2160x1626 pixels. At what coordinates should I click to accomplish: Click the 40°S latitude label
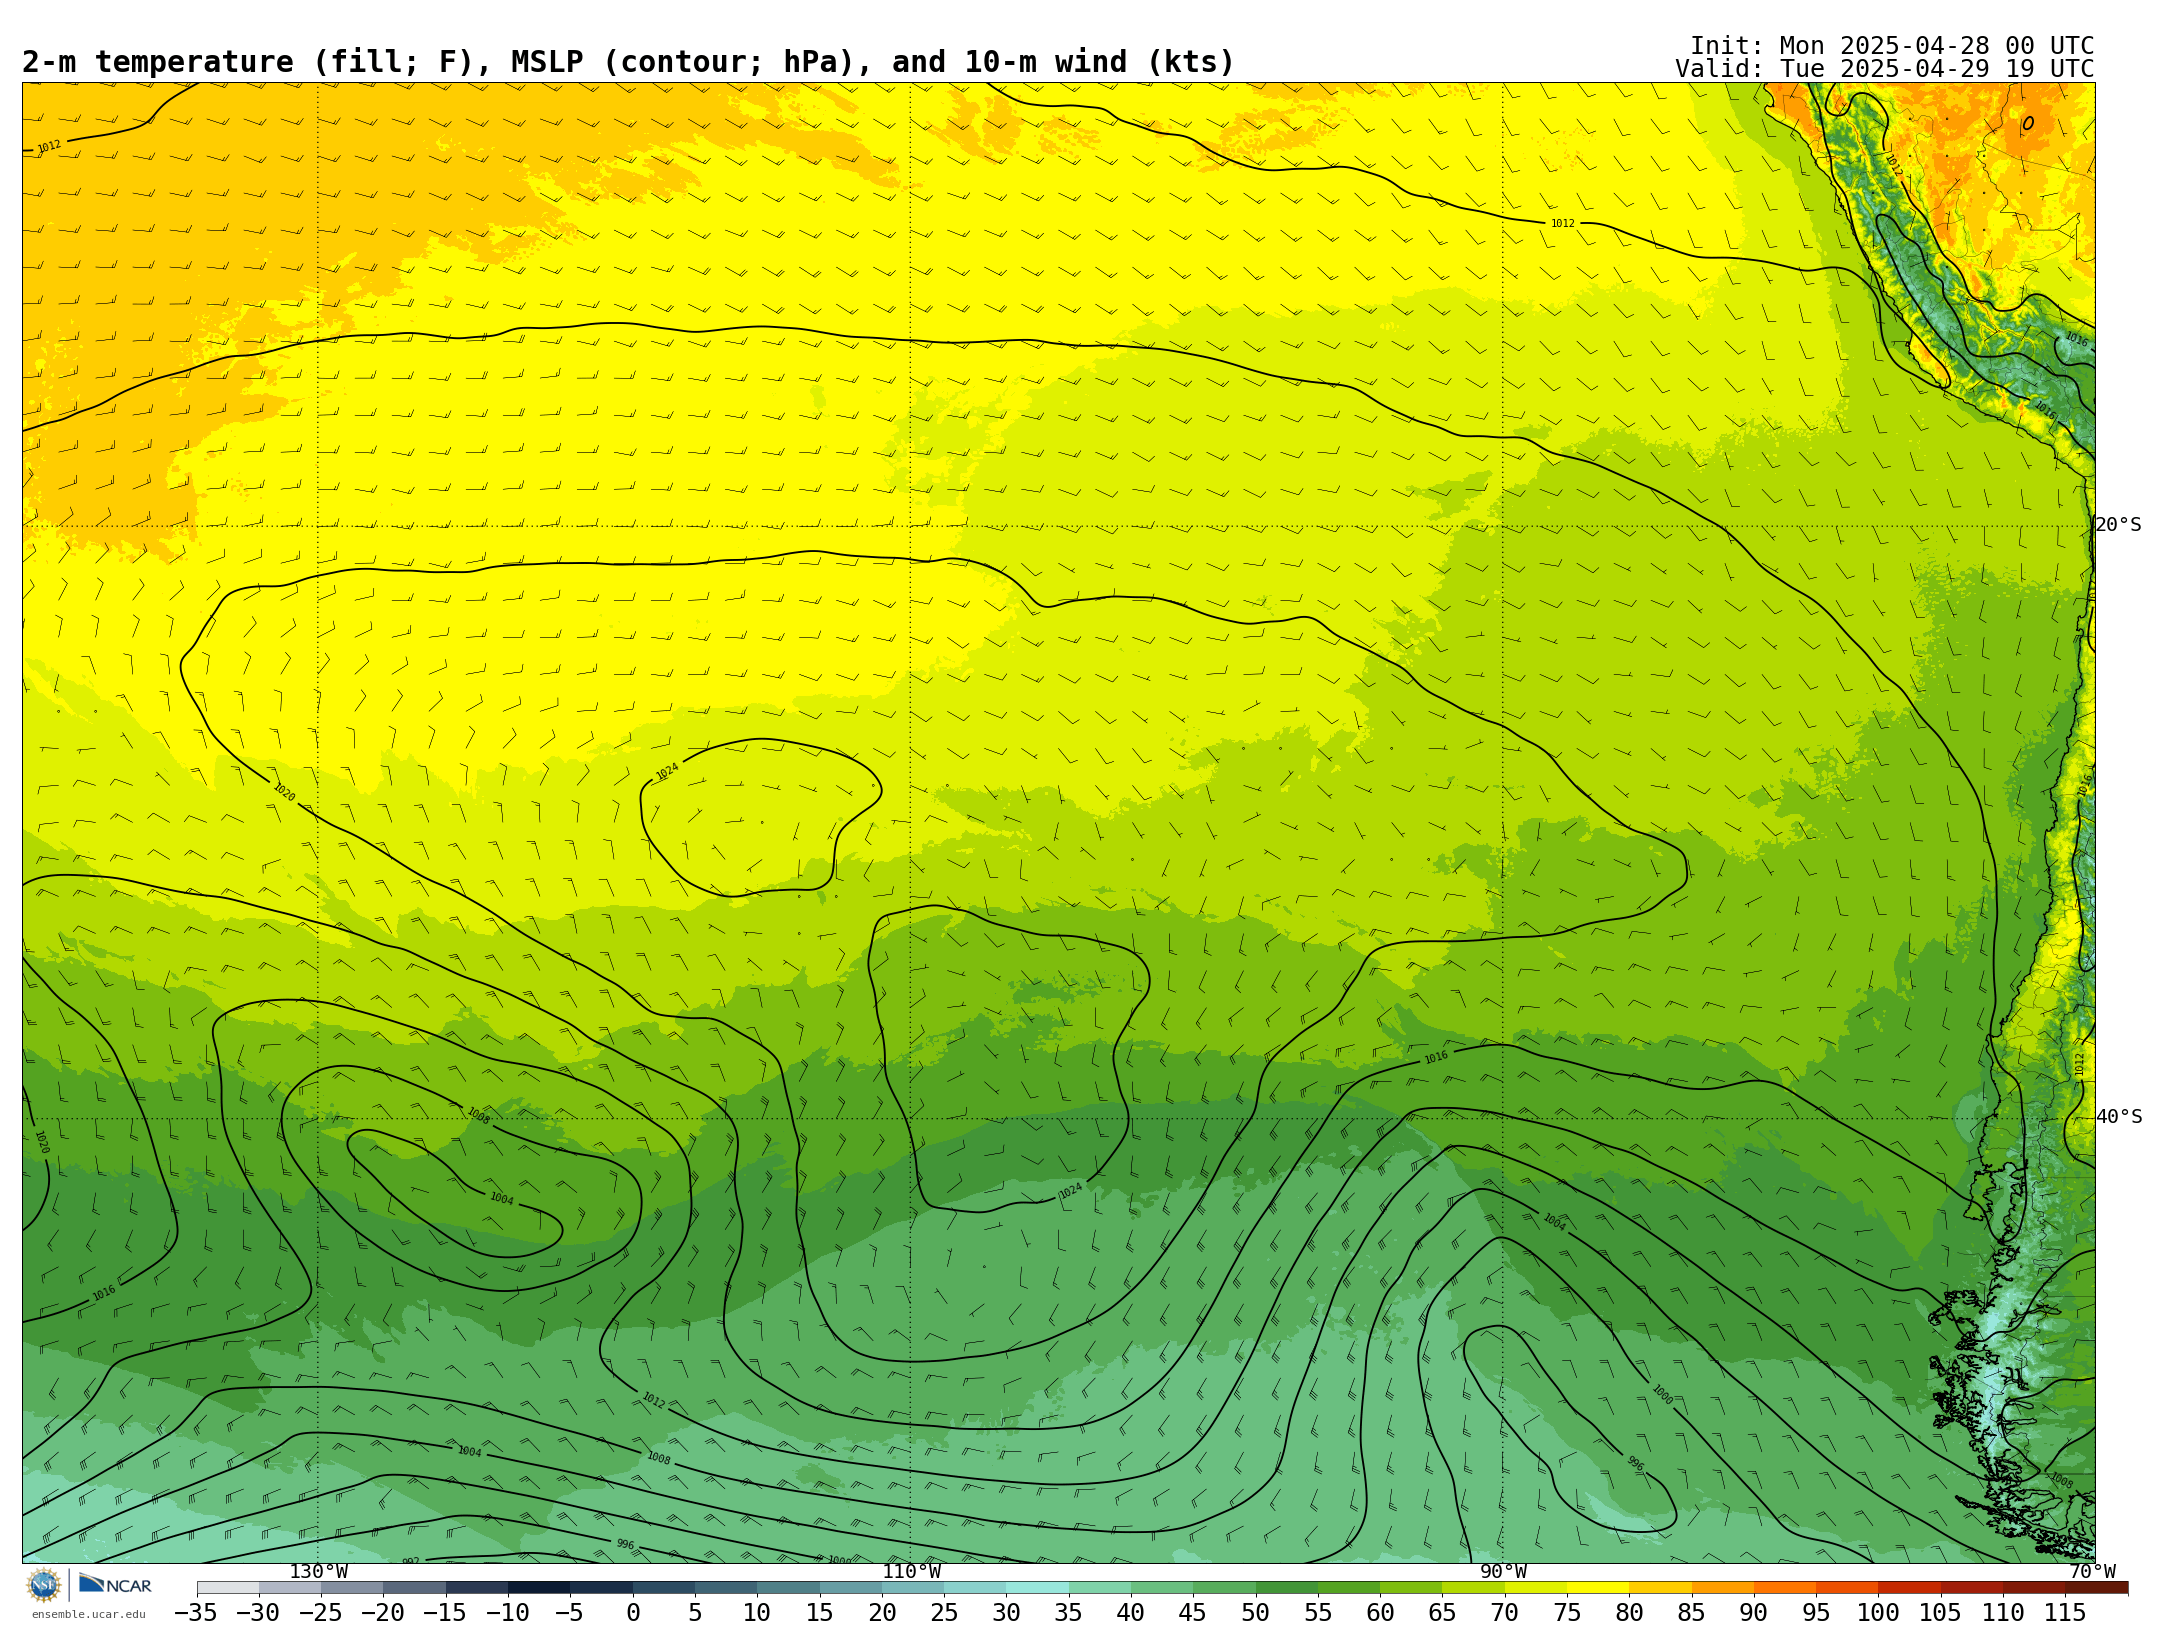pyautogui.click(x=2118, y=1117)
